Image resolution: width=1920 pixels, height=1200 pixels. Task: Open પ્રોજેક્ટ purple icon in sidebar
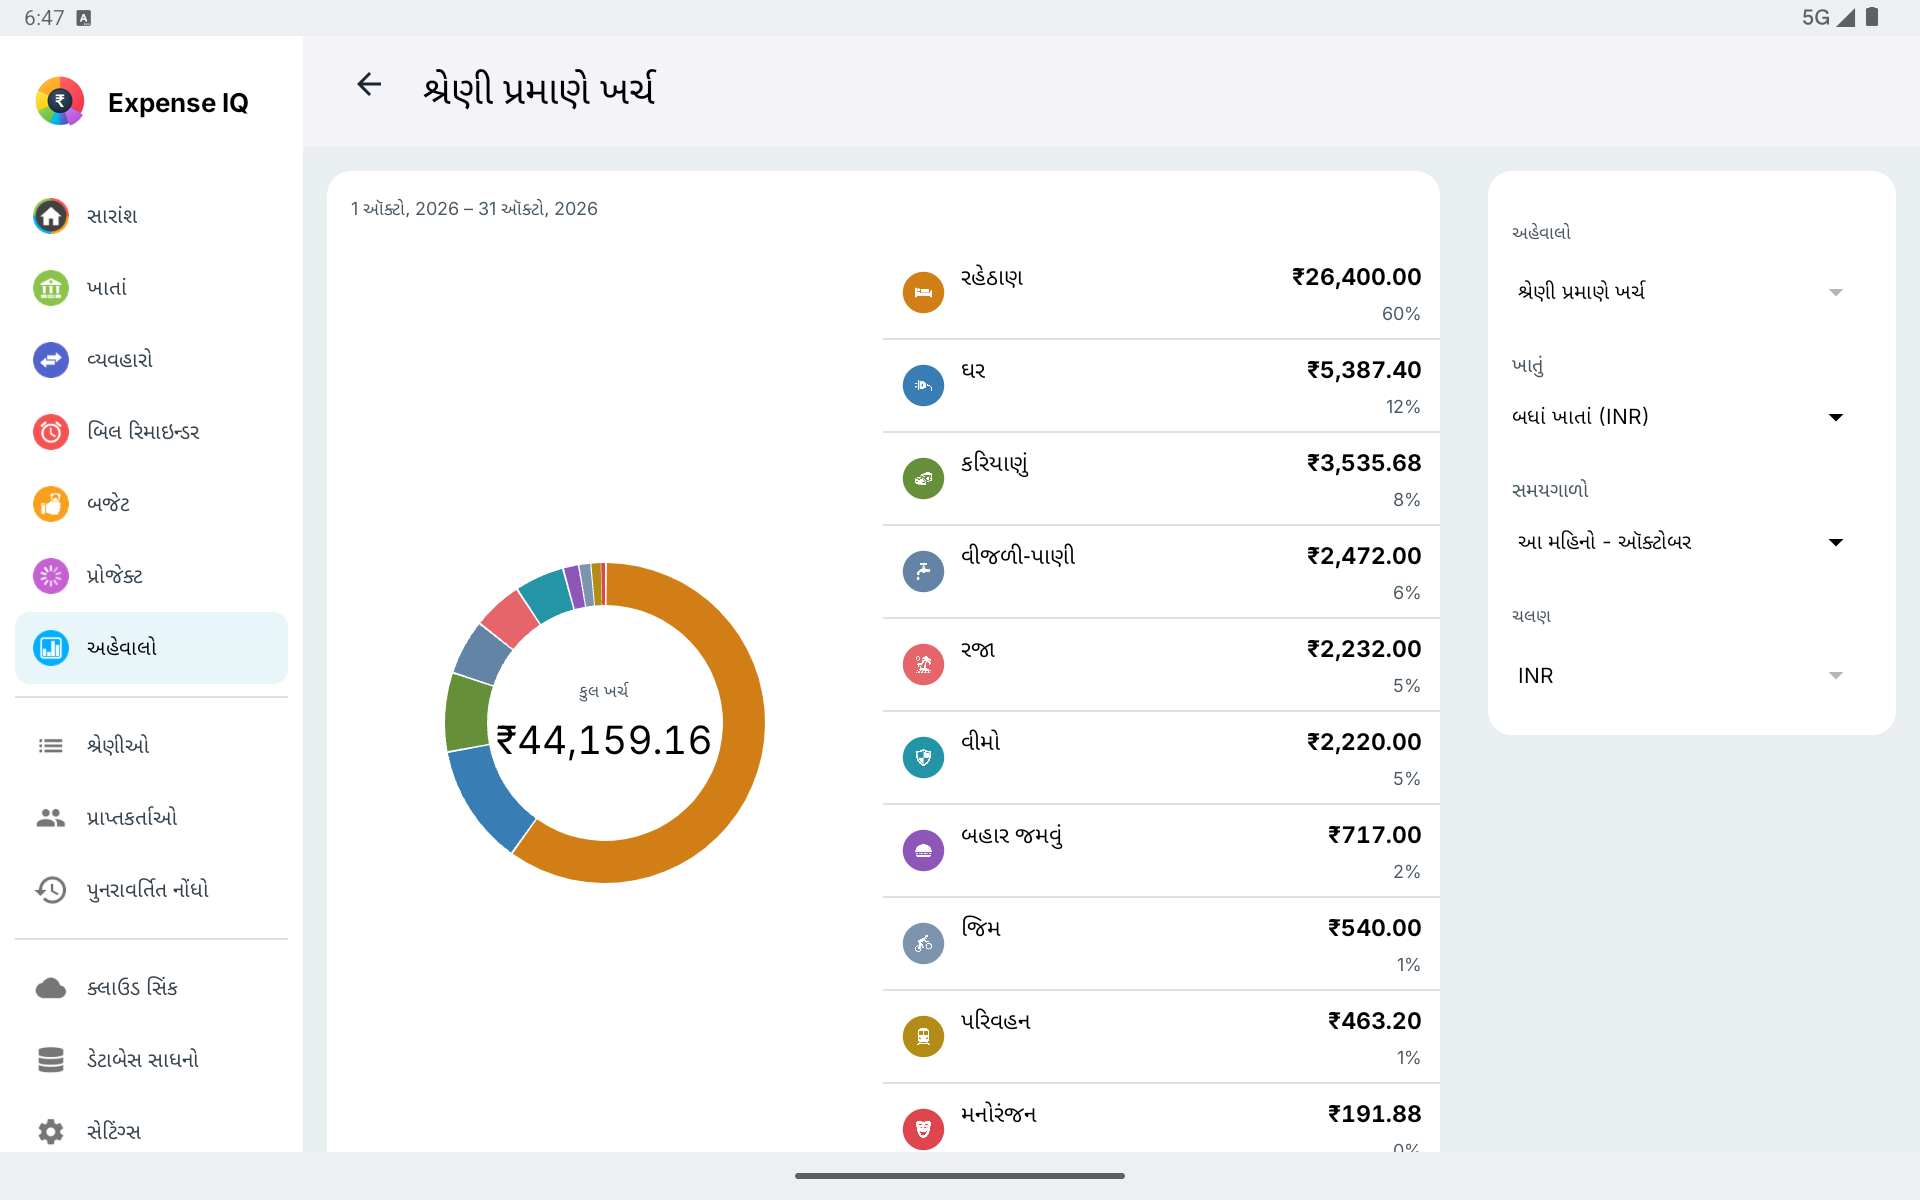(51, 576)
